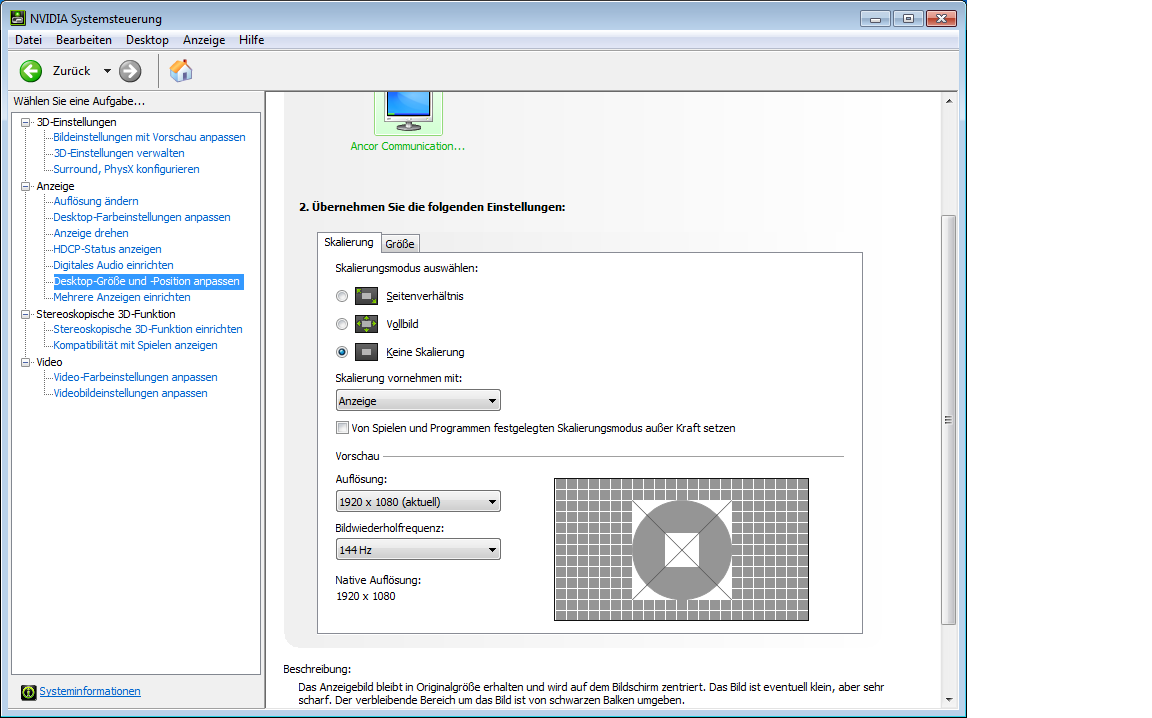Viewport: 1152px width, 718px height.
Task: Collapse the Video tree node
Action: pos(26,362)
